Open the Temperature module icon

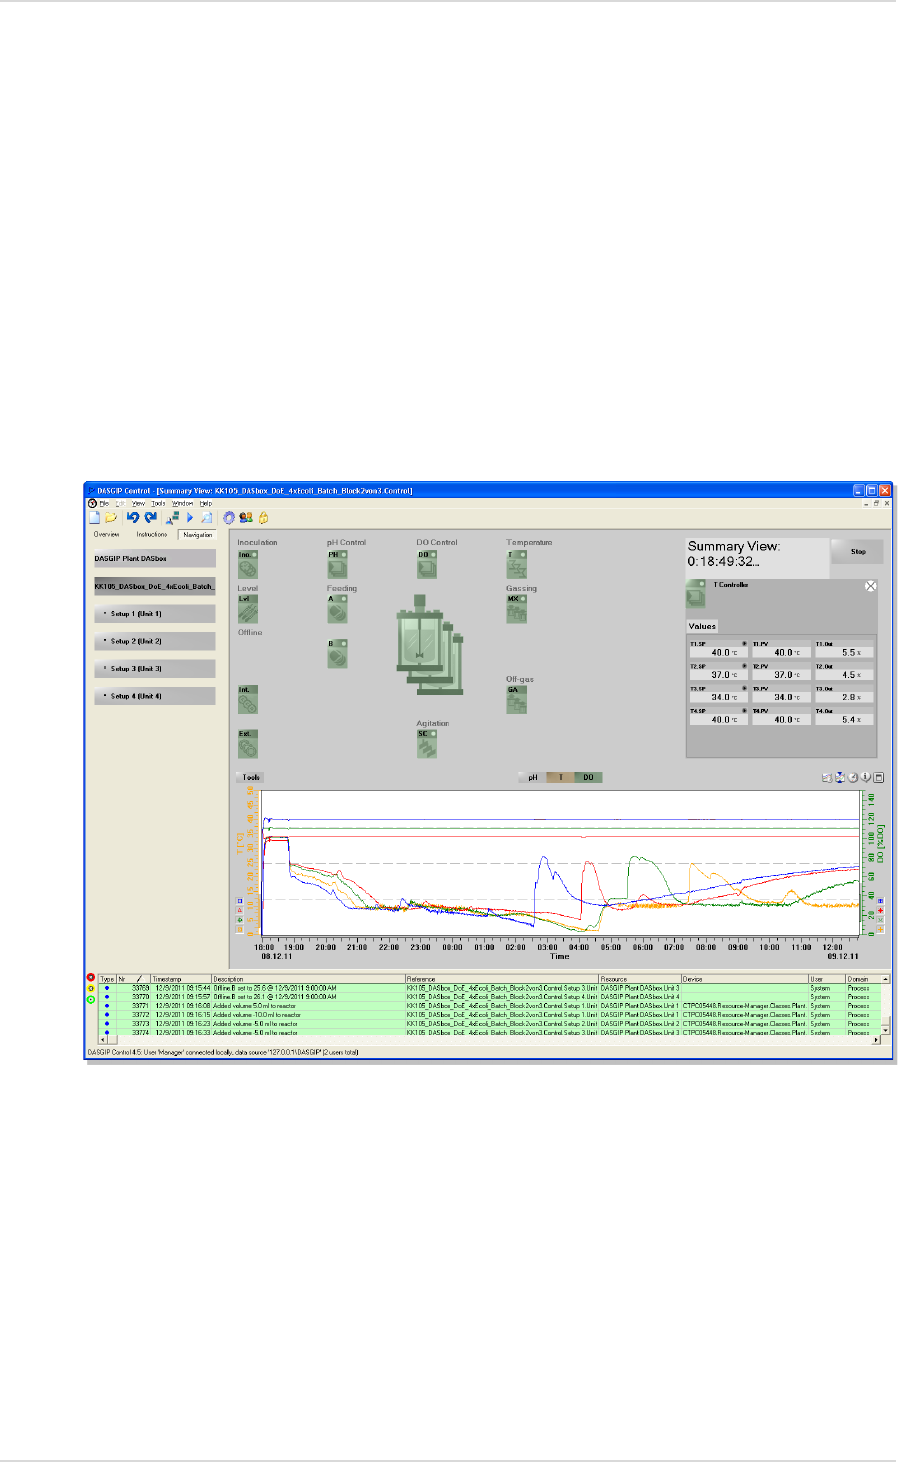point(516,565)
